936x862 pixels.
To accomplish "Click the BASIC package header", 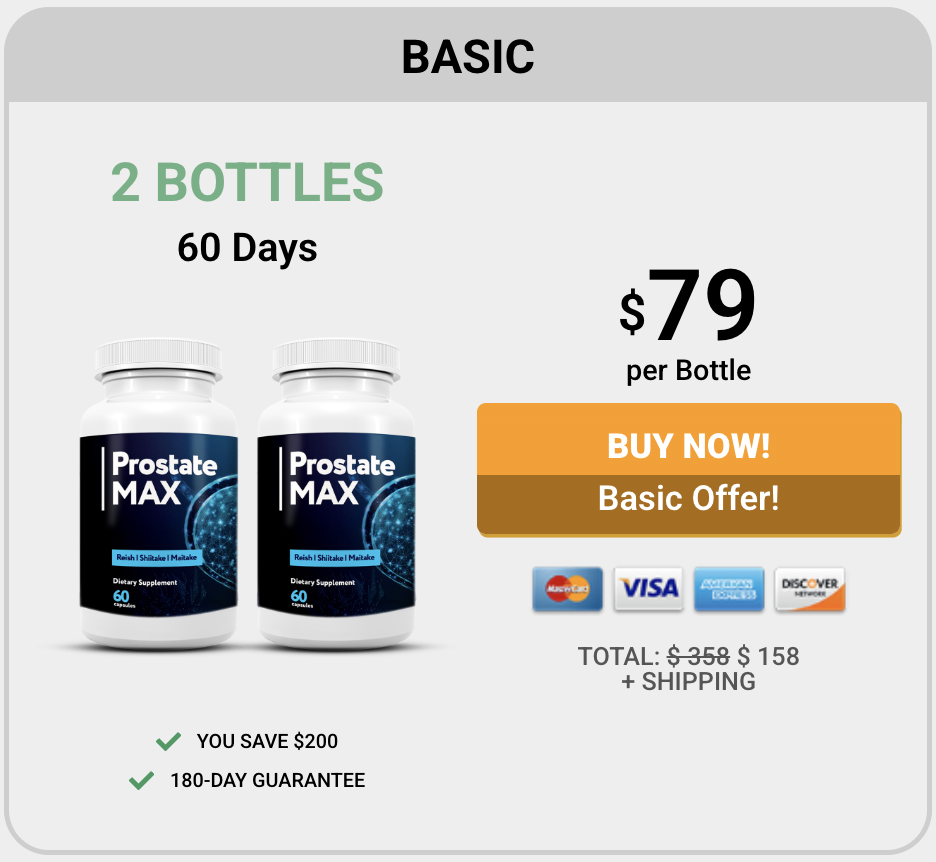I will tap(468, 57).
